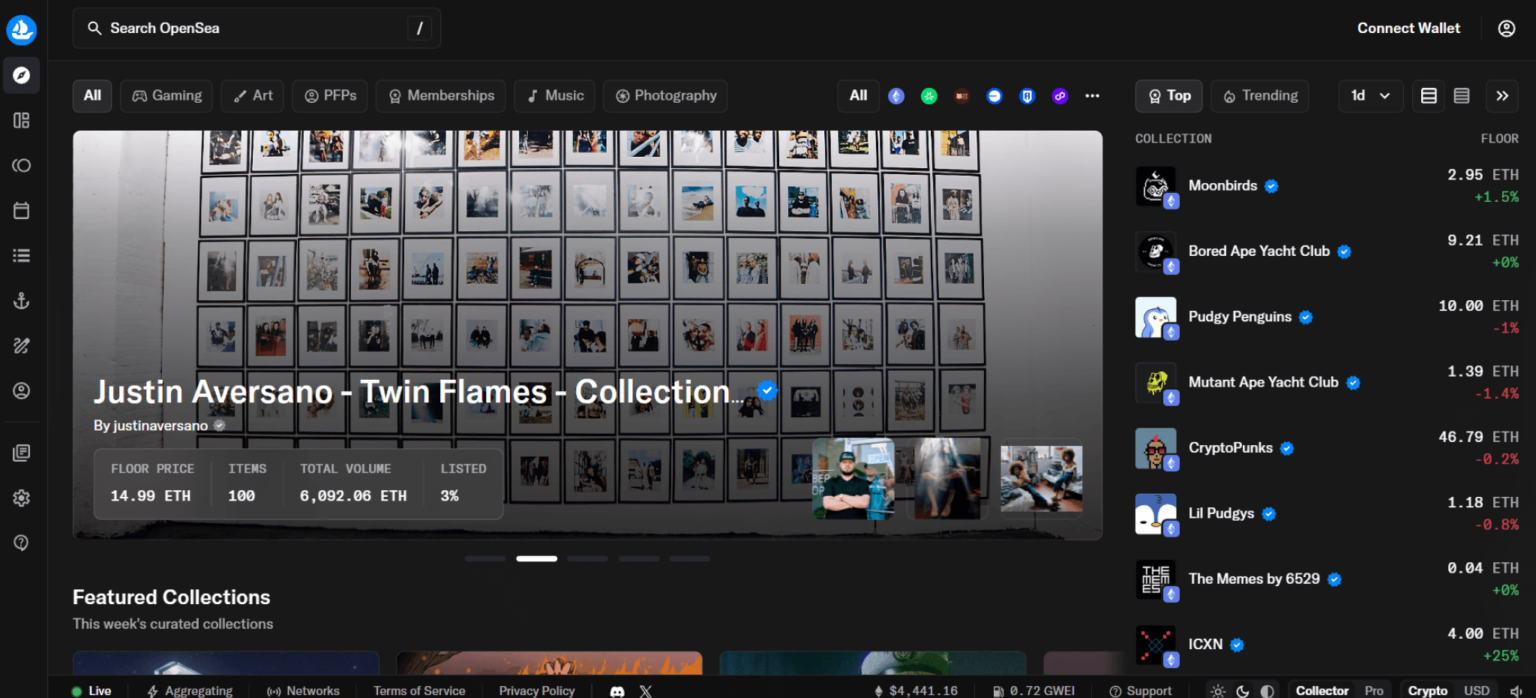Filter by the Polygon purple chain icon
The height and width of the screenshot is (698, 1536).
point(1059,96)
